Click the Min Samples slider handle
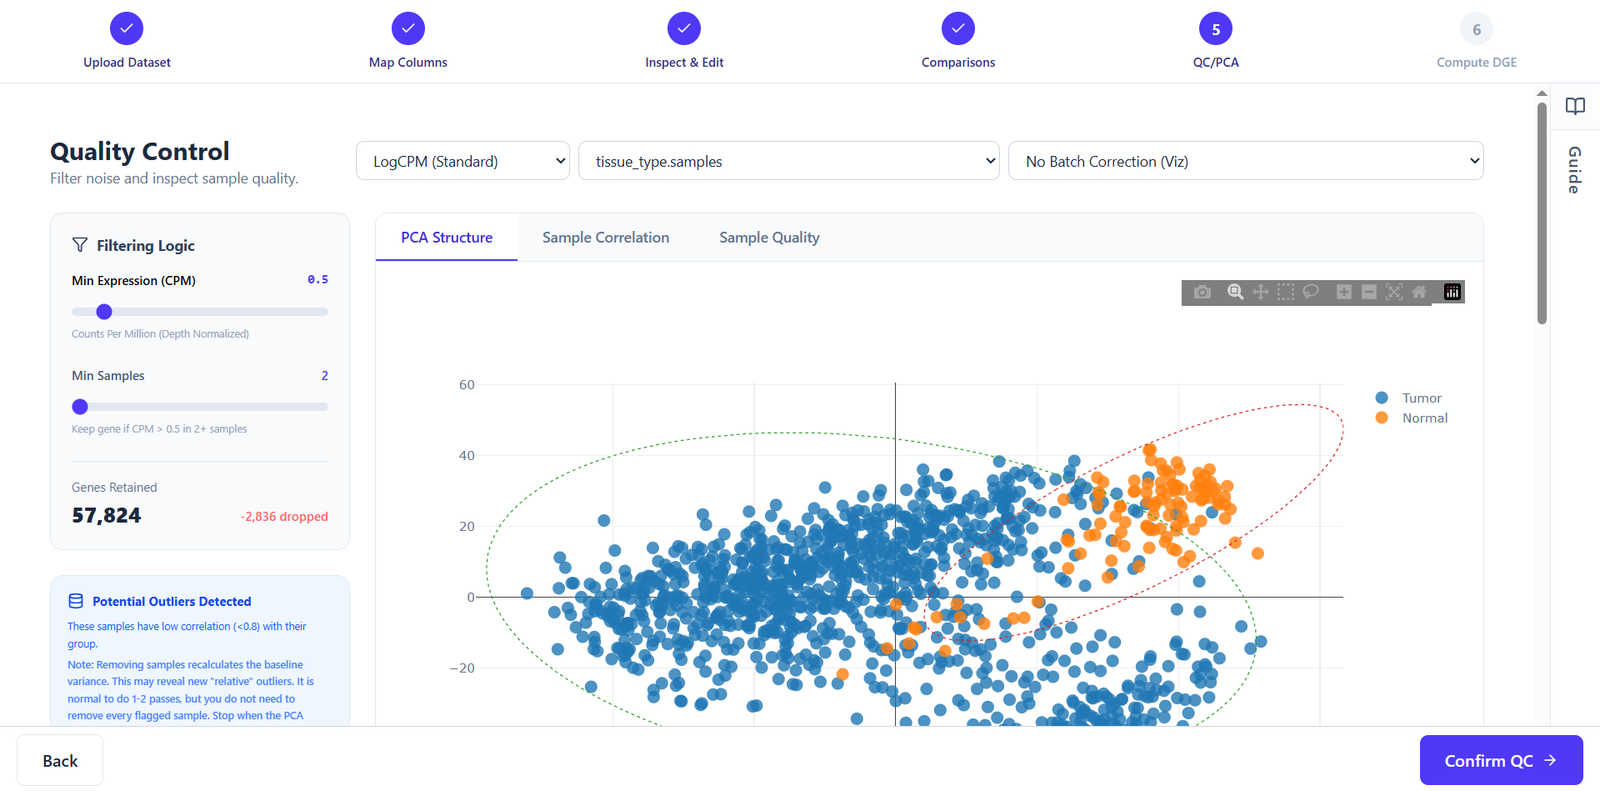The width and height of the screenshot is (1600, 791). pyautogui.click(x=80, y=407)
